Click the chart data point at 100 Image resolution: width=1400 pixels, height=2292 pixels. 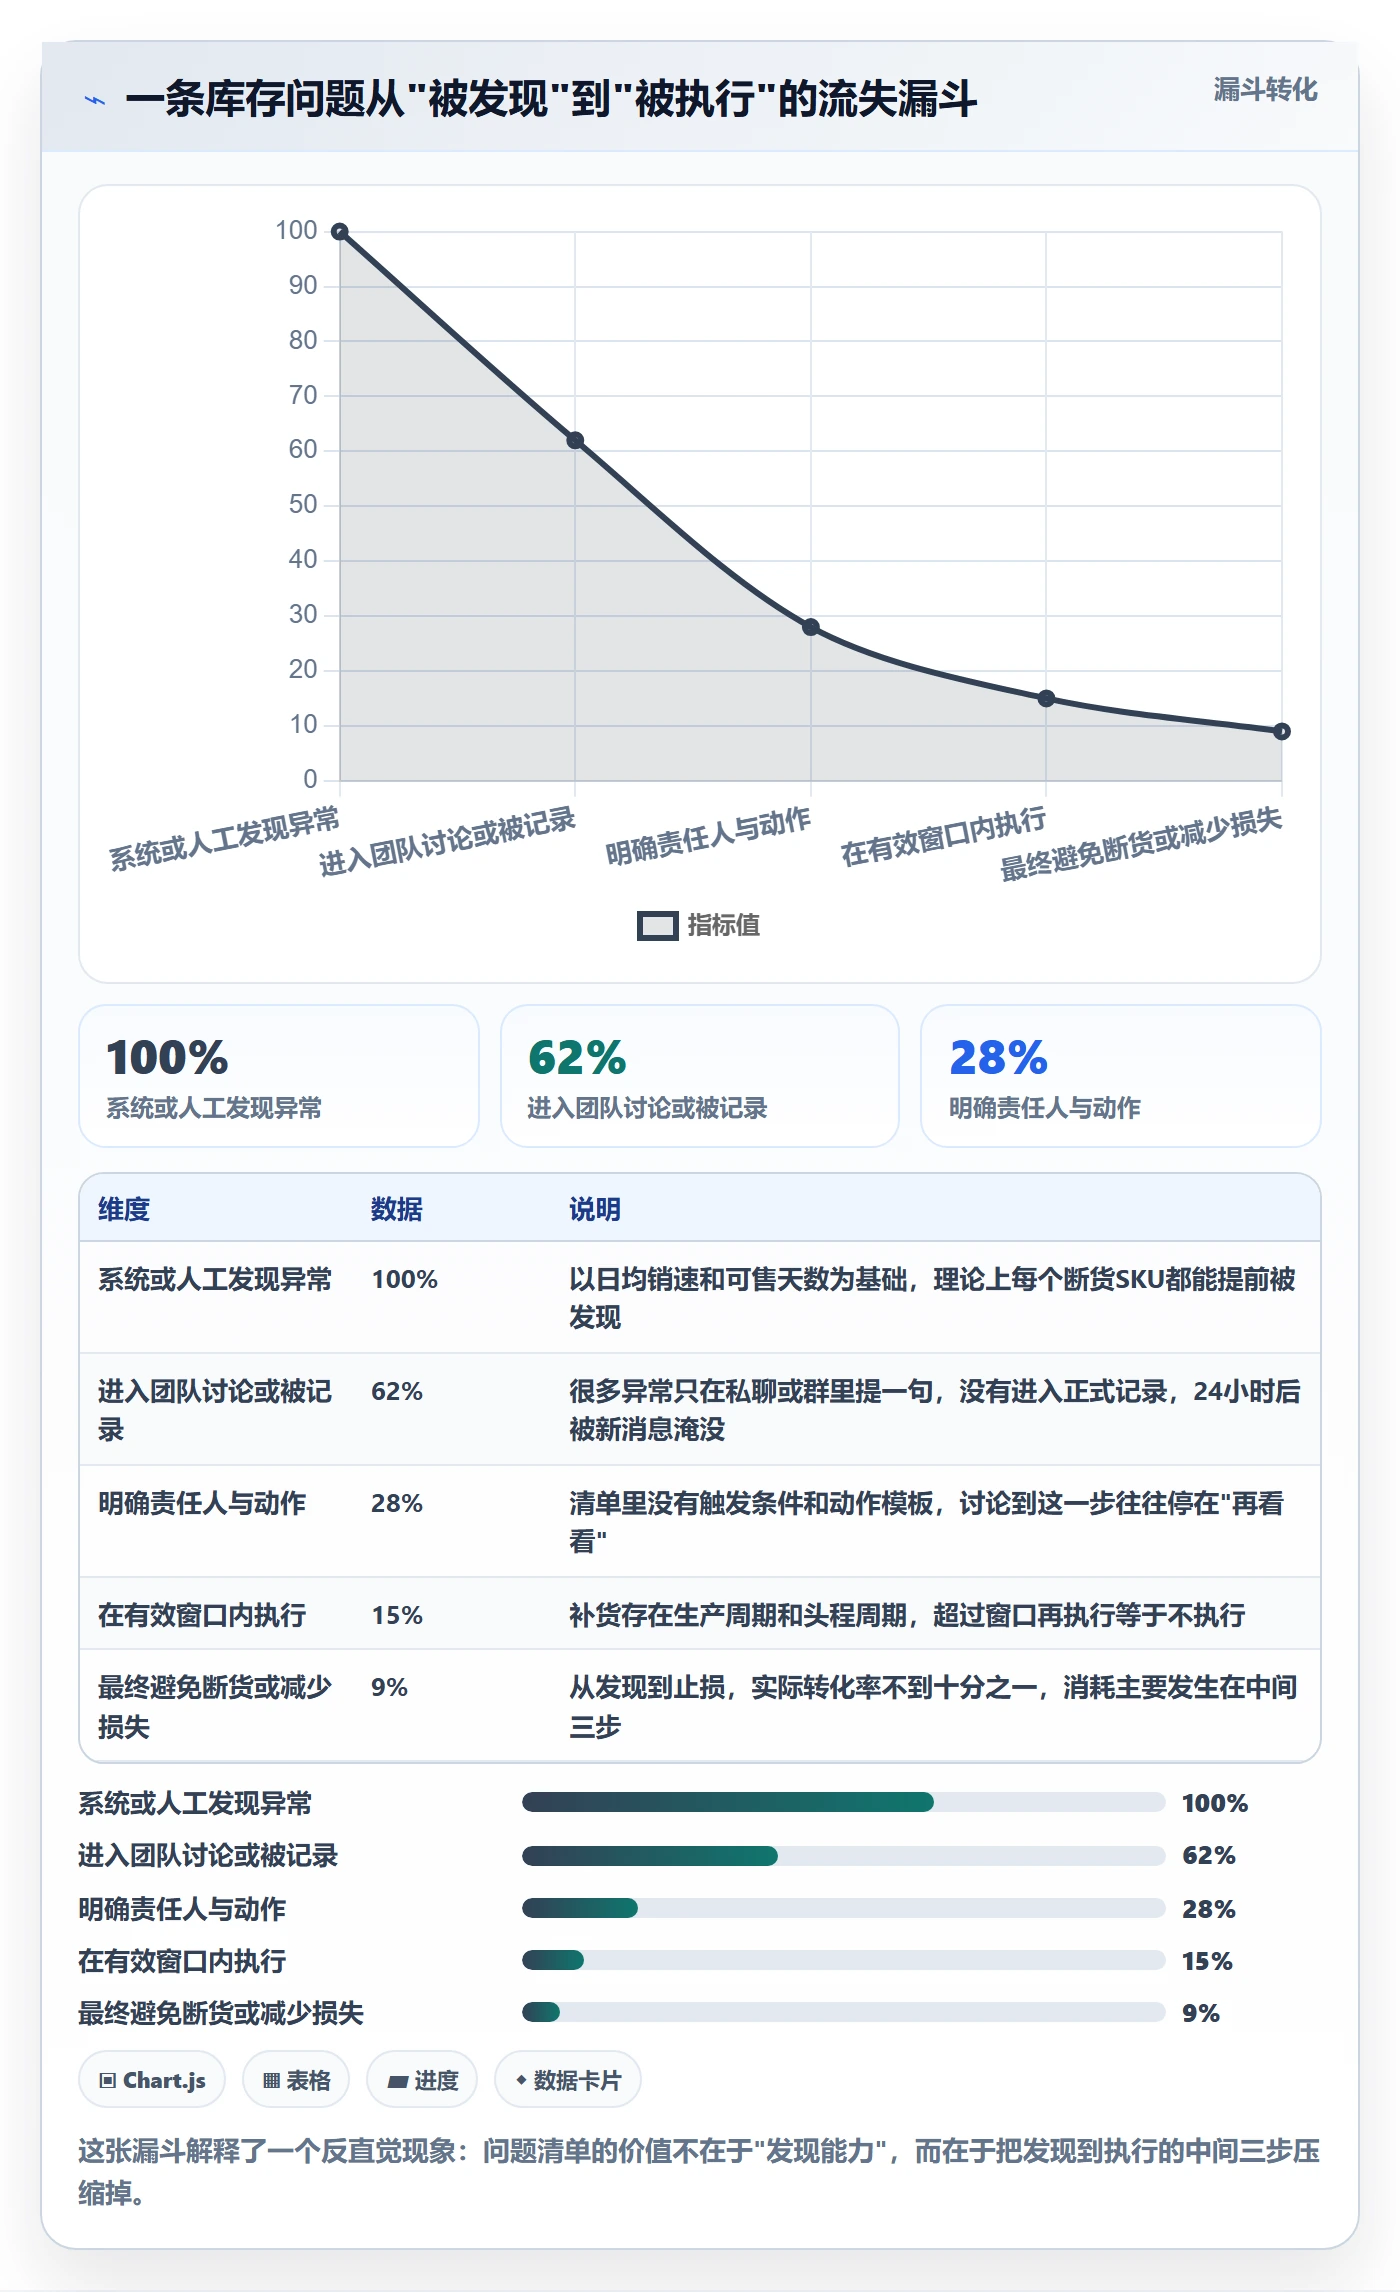(x=340, y=232)
